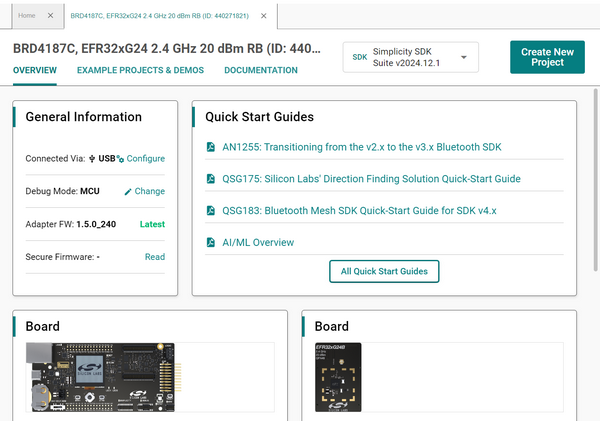Click the PDF icon beside AI/ML Overview
Screen dimensions: 600x421
[x=210, y=242]
